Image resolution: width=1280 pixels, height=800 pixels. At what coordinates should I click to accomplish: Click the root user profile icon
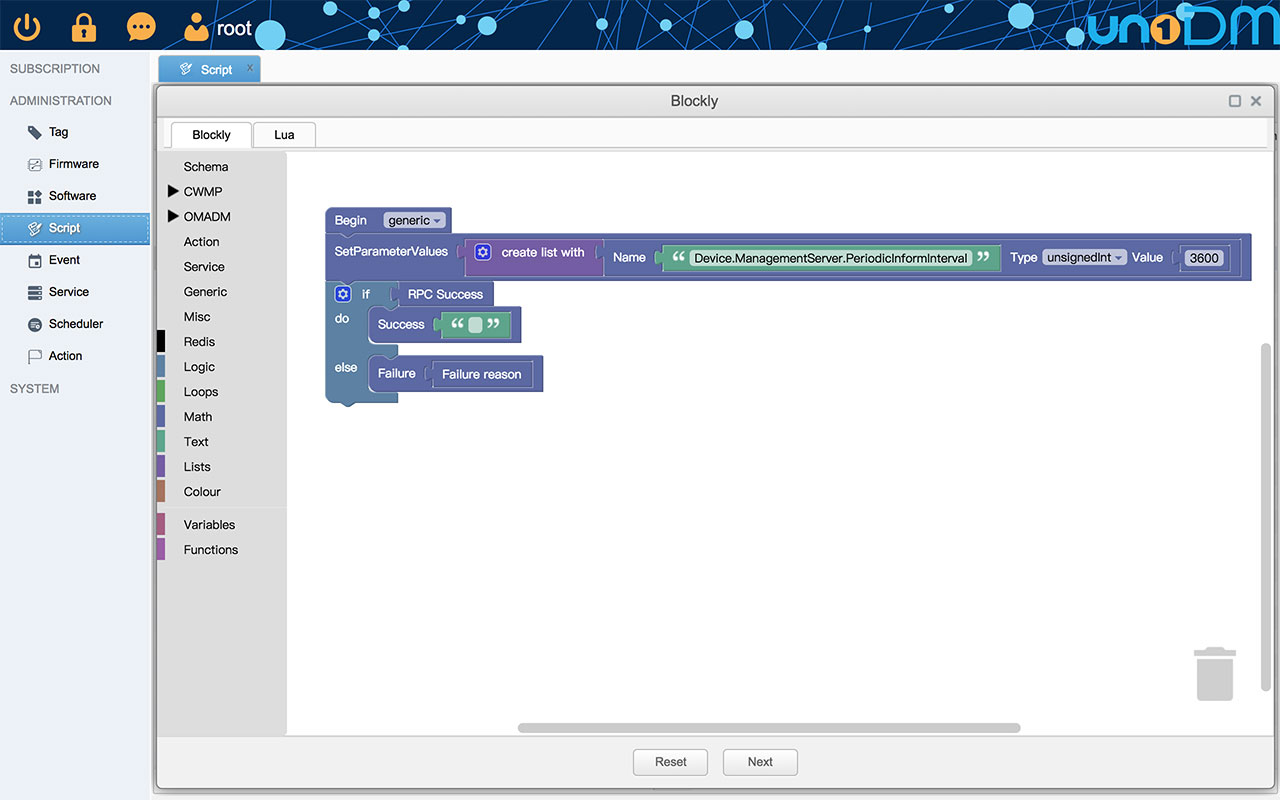click(197, 27)
